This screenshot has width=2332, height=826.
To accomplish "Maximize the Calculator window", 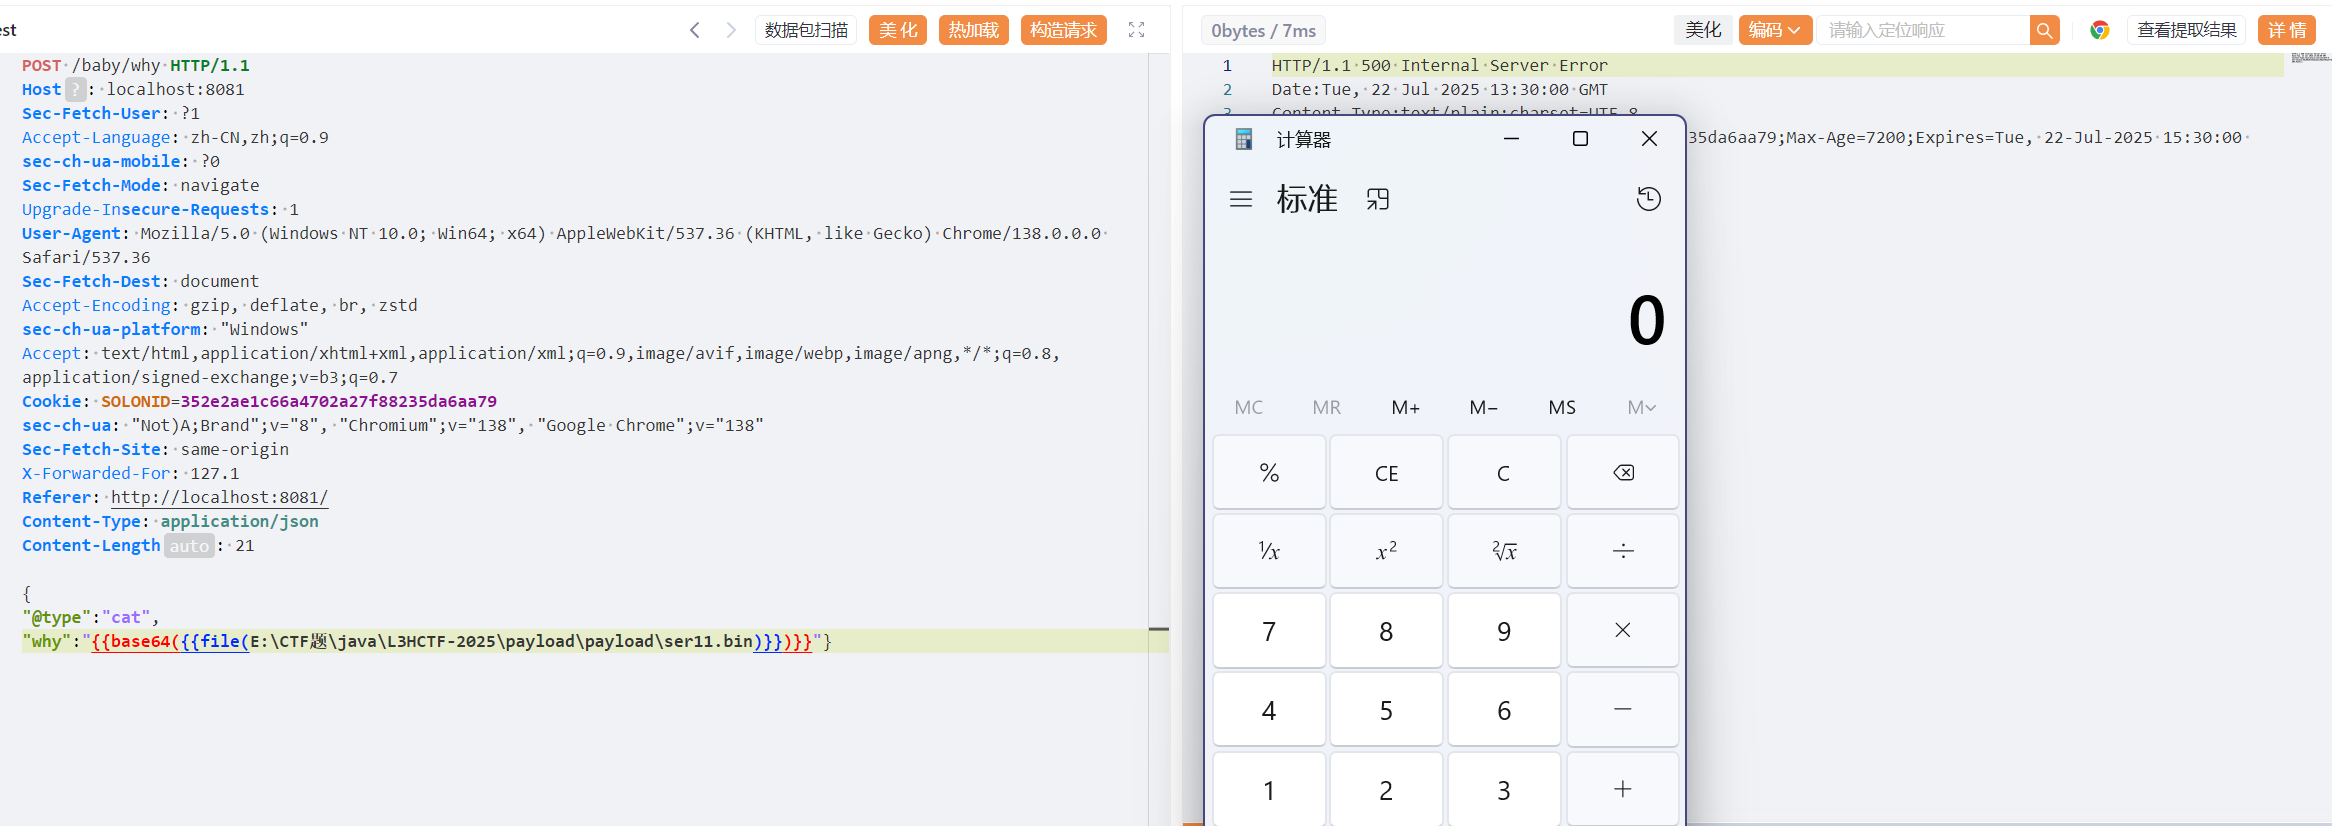I will (1580, 139).
